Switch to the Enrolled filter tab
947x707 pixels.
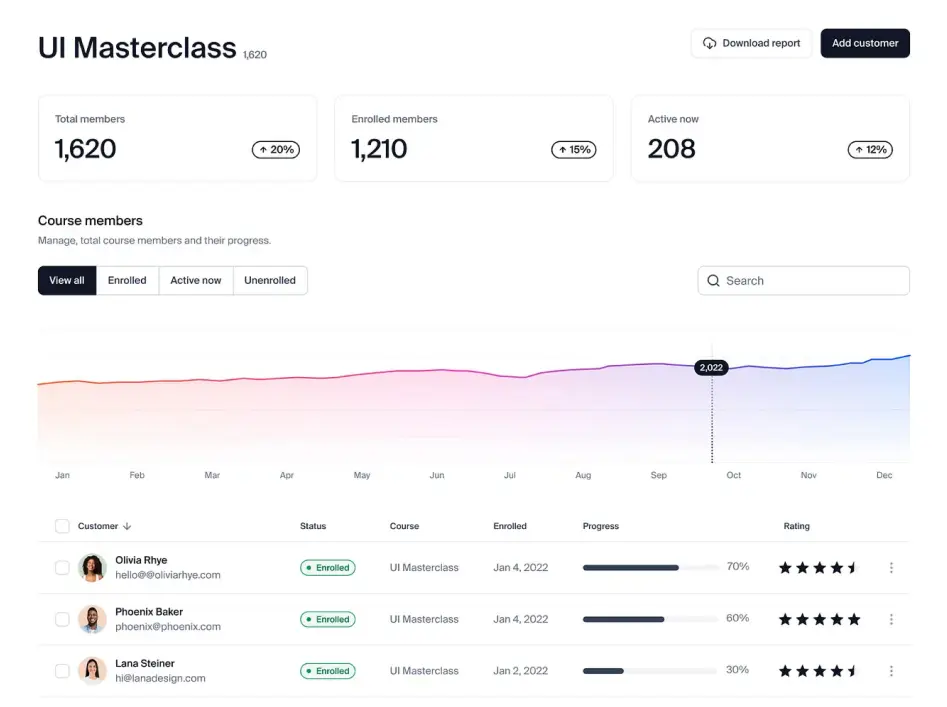point(127,281)
